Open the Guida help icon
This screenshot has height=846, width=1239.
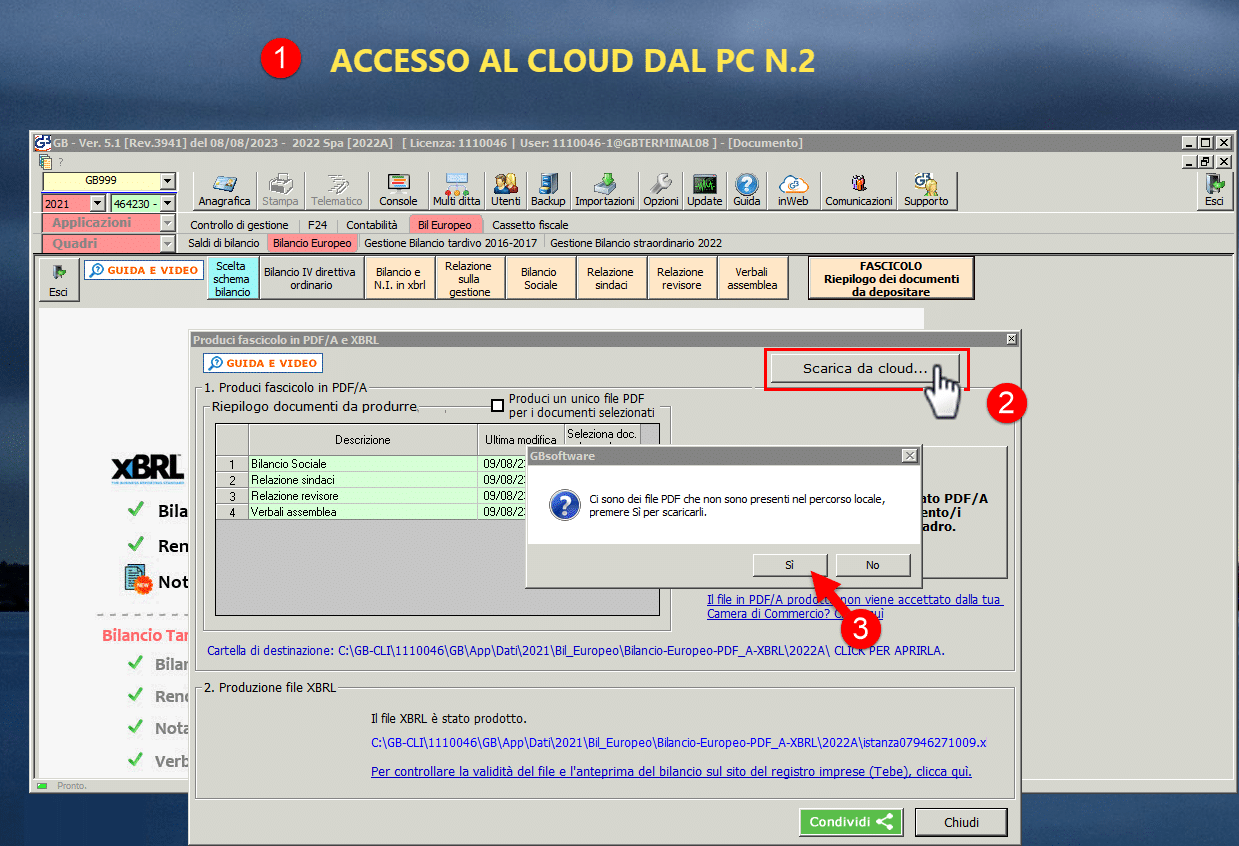pos(747,190)
